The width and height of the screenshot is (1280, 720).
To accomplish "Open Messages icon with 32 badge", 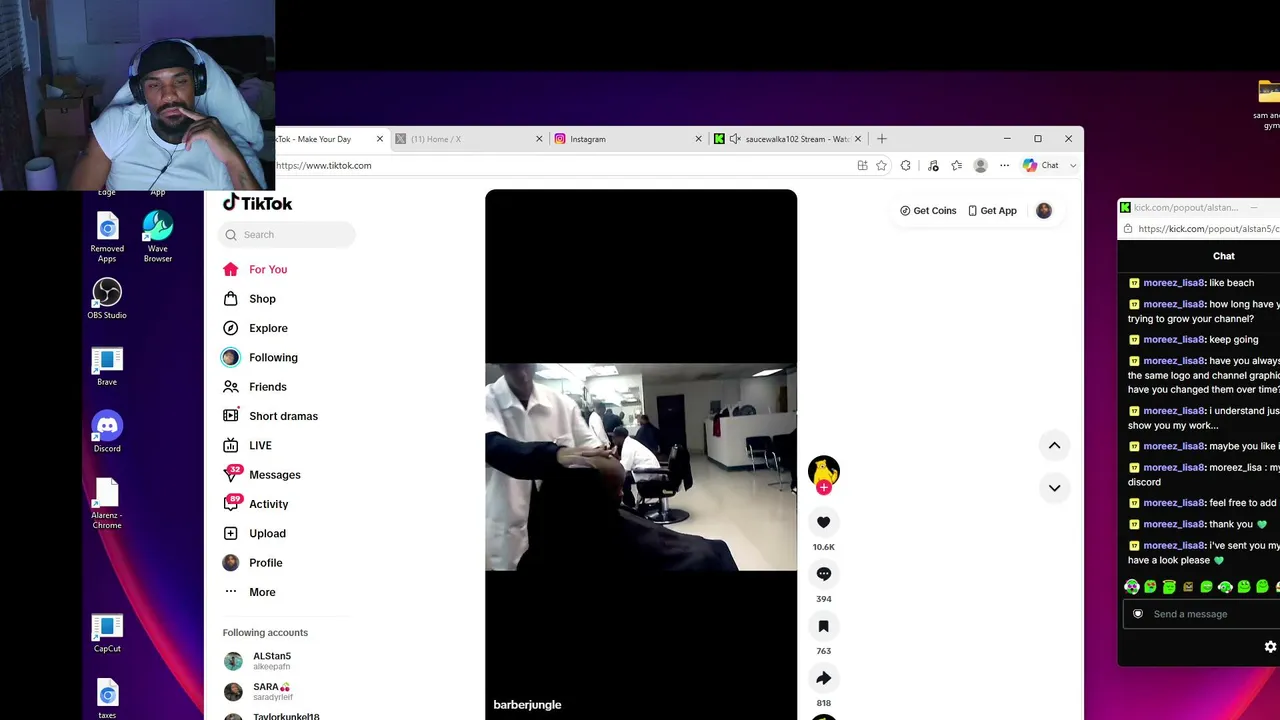I will 231,474.
